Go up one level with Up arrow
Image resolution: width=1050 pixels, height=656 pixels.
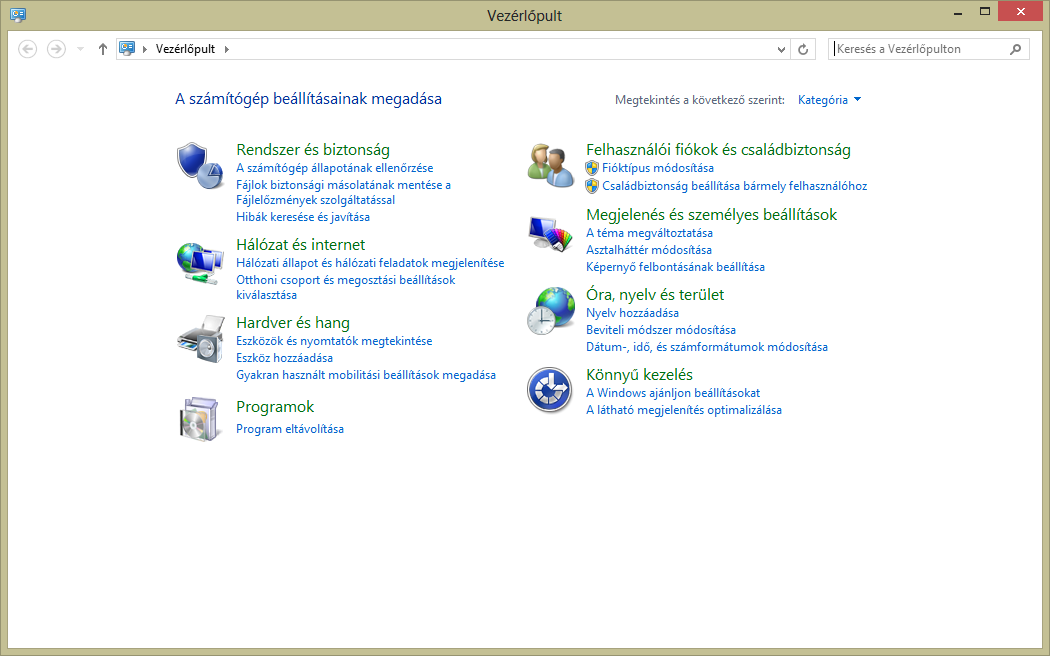tap(102, 49)
